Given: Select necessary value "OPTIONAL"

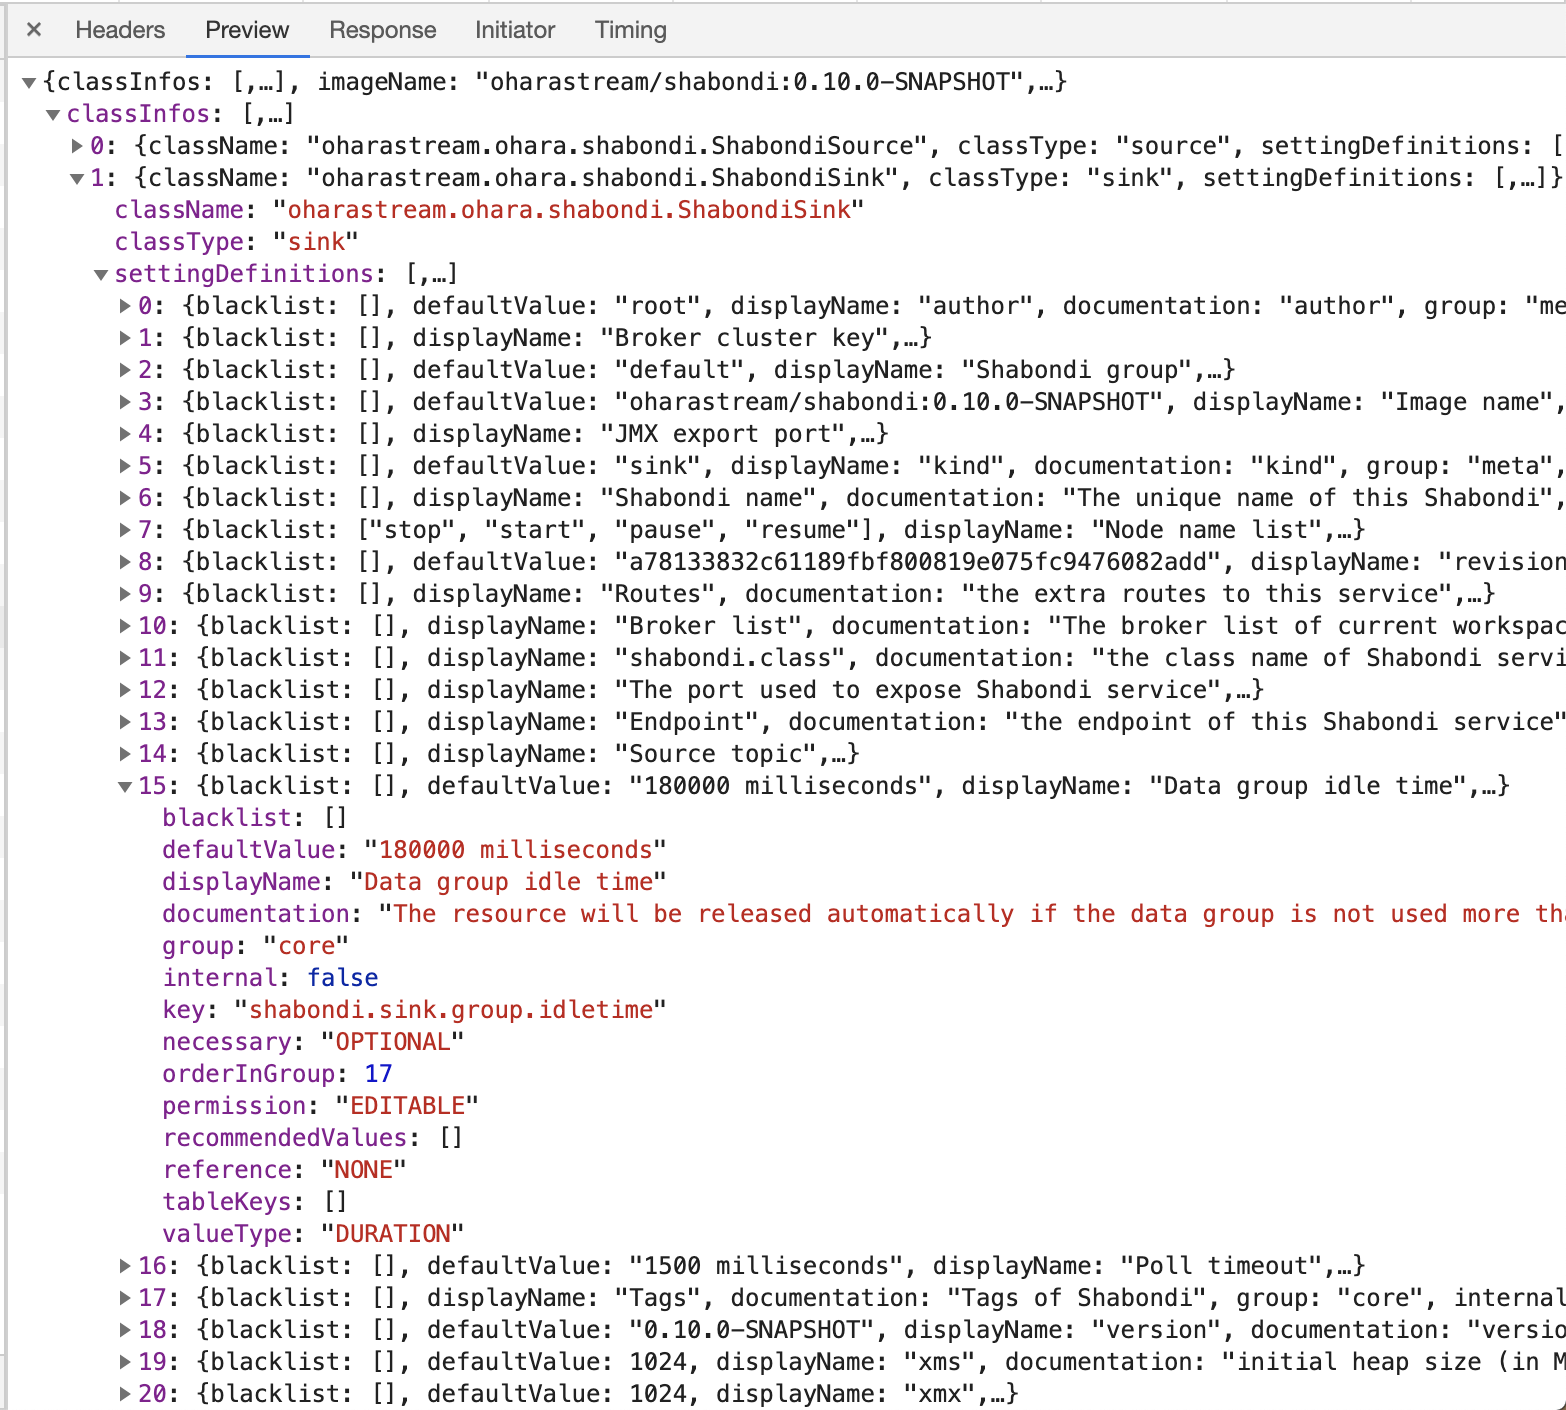Looking at the screenshot, I should click(392, 1042).
